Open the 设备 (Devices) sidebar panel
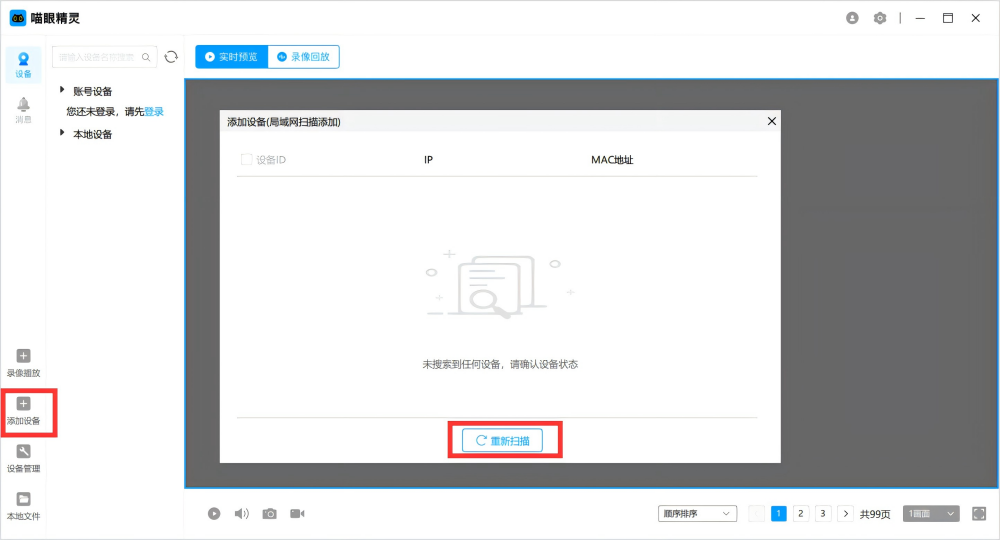The image size is (1000, 540). coord(23,64)
